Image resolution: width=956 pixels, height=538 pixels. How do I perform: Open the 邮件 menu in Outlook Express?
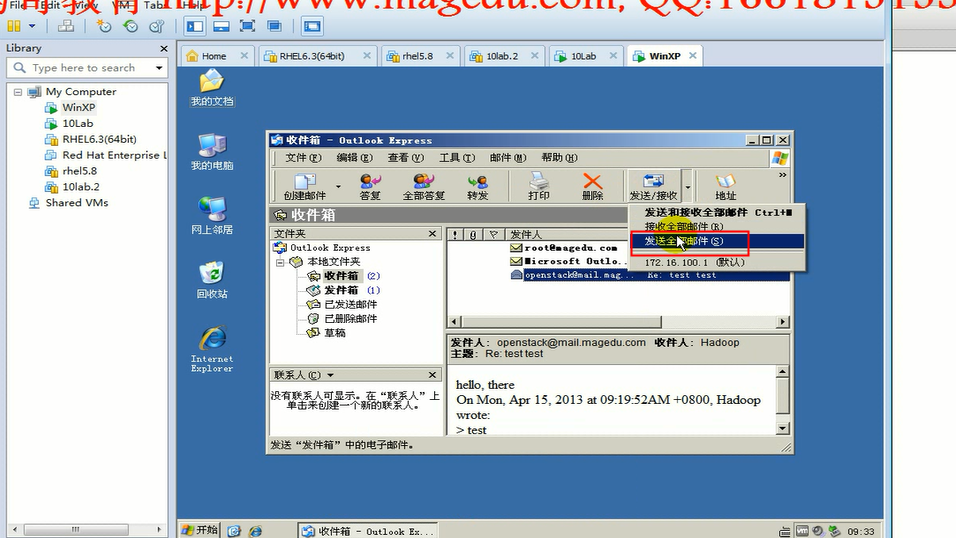pos(507,157)
